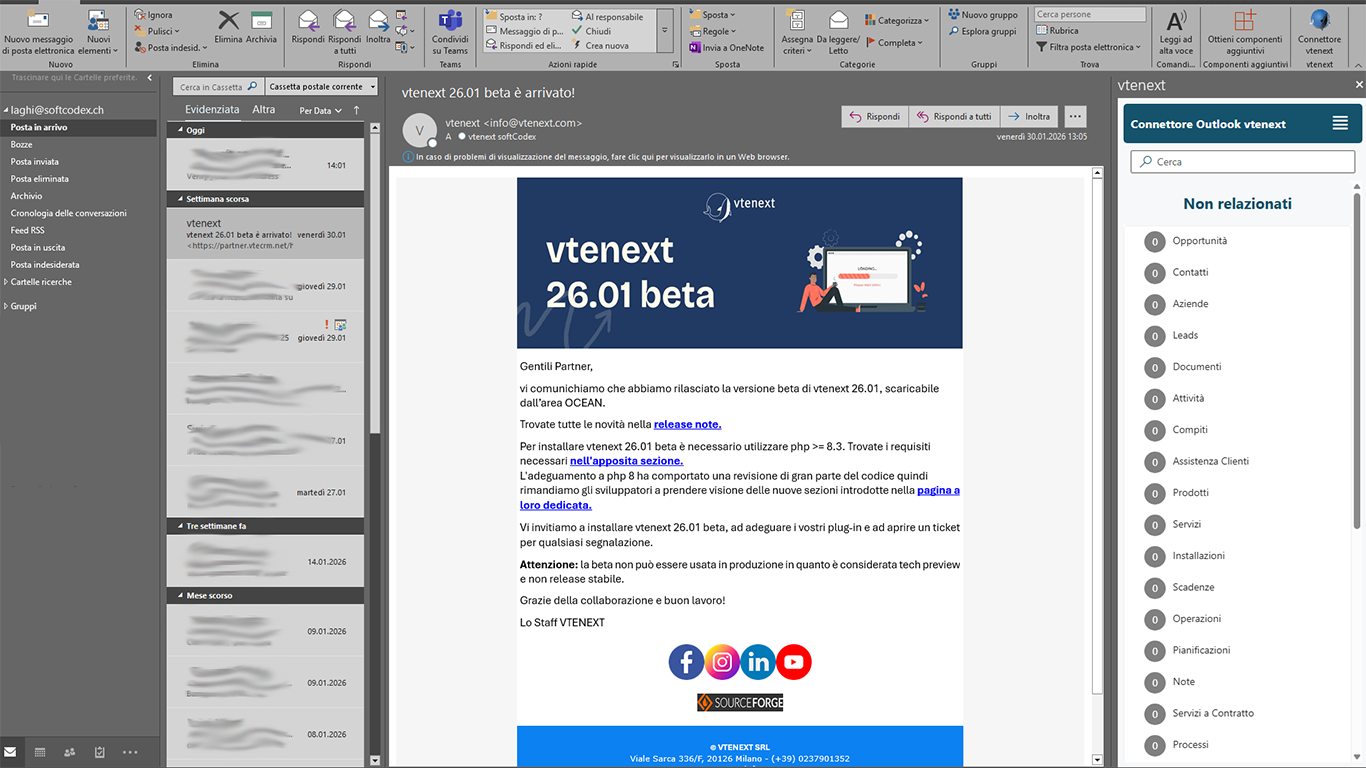Expand the Categorizza dropdown
The width and height of the screenshot is (1366, 768).
(x=897, y=20)
